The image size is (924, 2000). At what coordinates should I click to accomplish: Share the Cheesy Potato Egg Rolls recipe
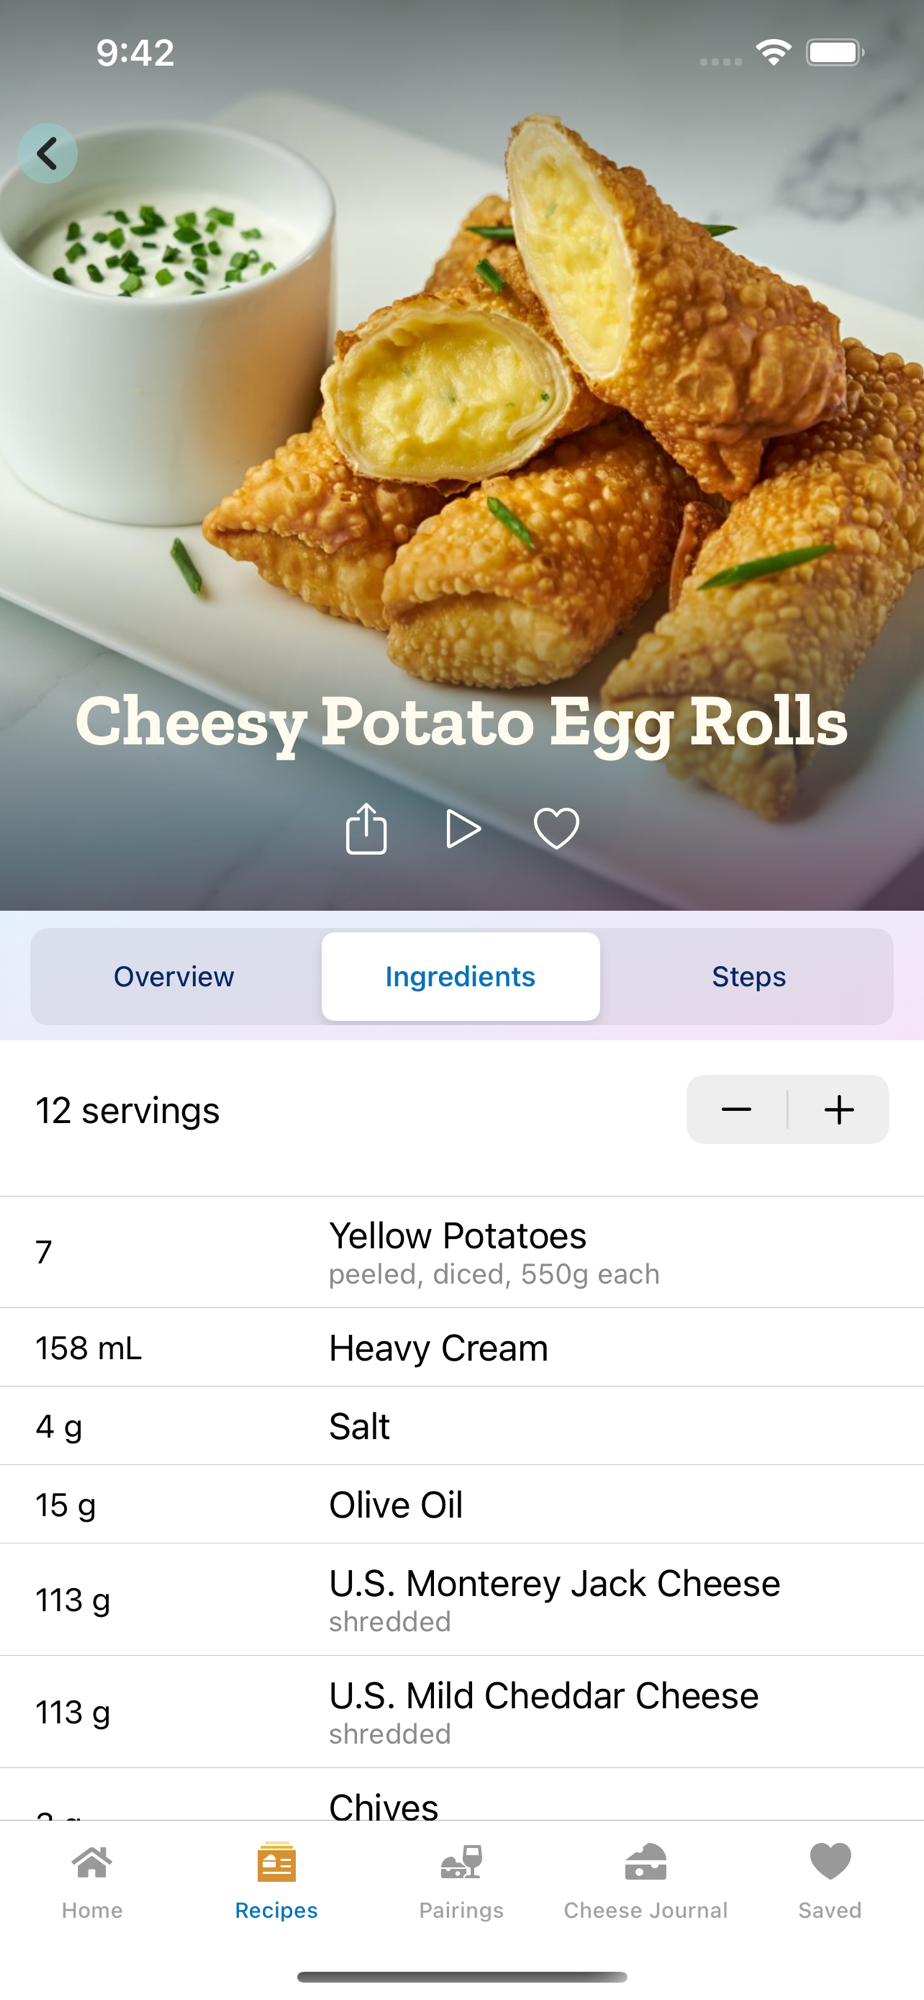(x=366, y=828)
